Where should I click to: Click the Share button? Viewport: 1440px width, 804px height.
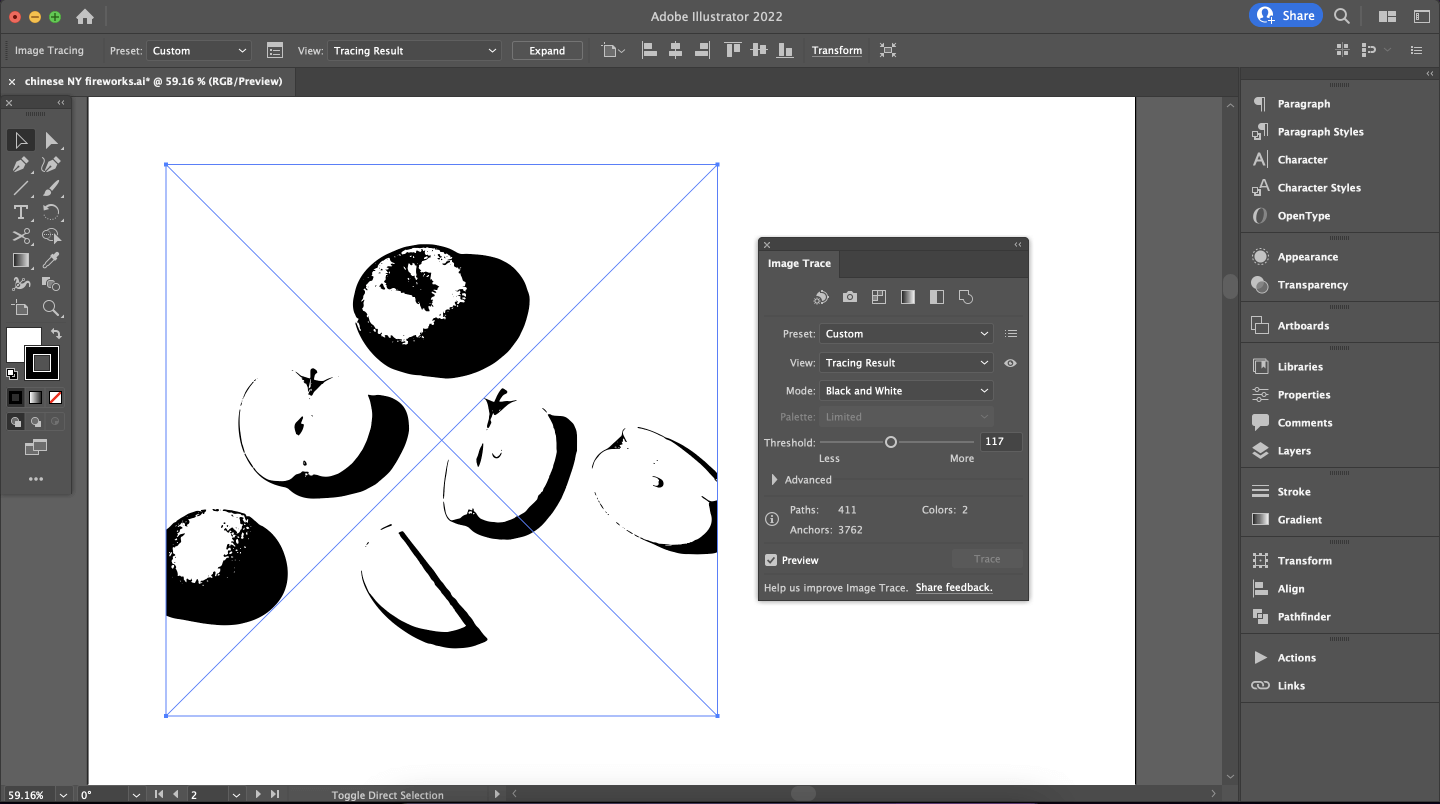pos(1286,16)
